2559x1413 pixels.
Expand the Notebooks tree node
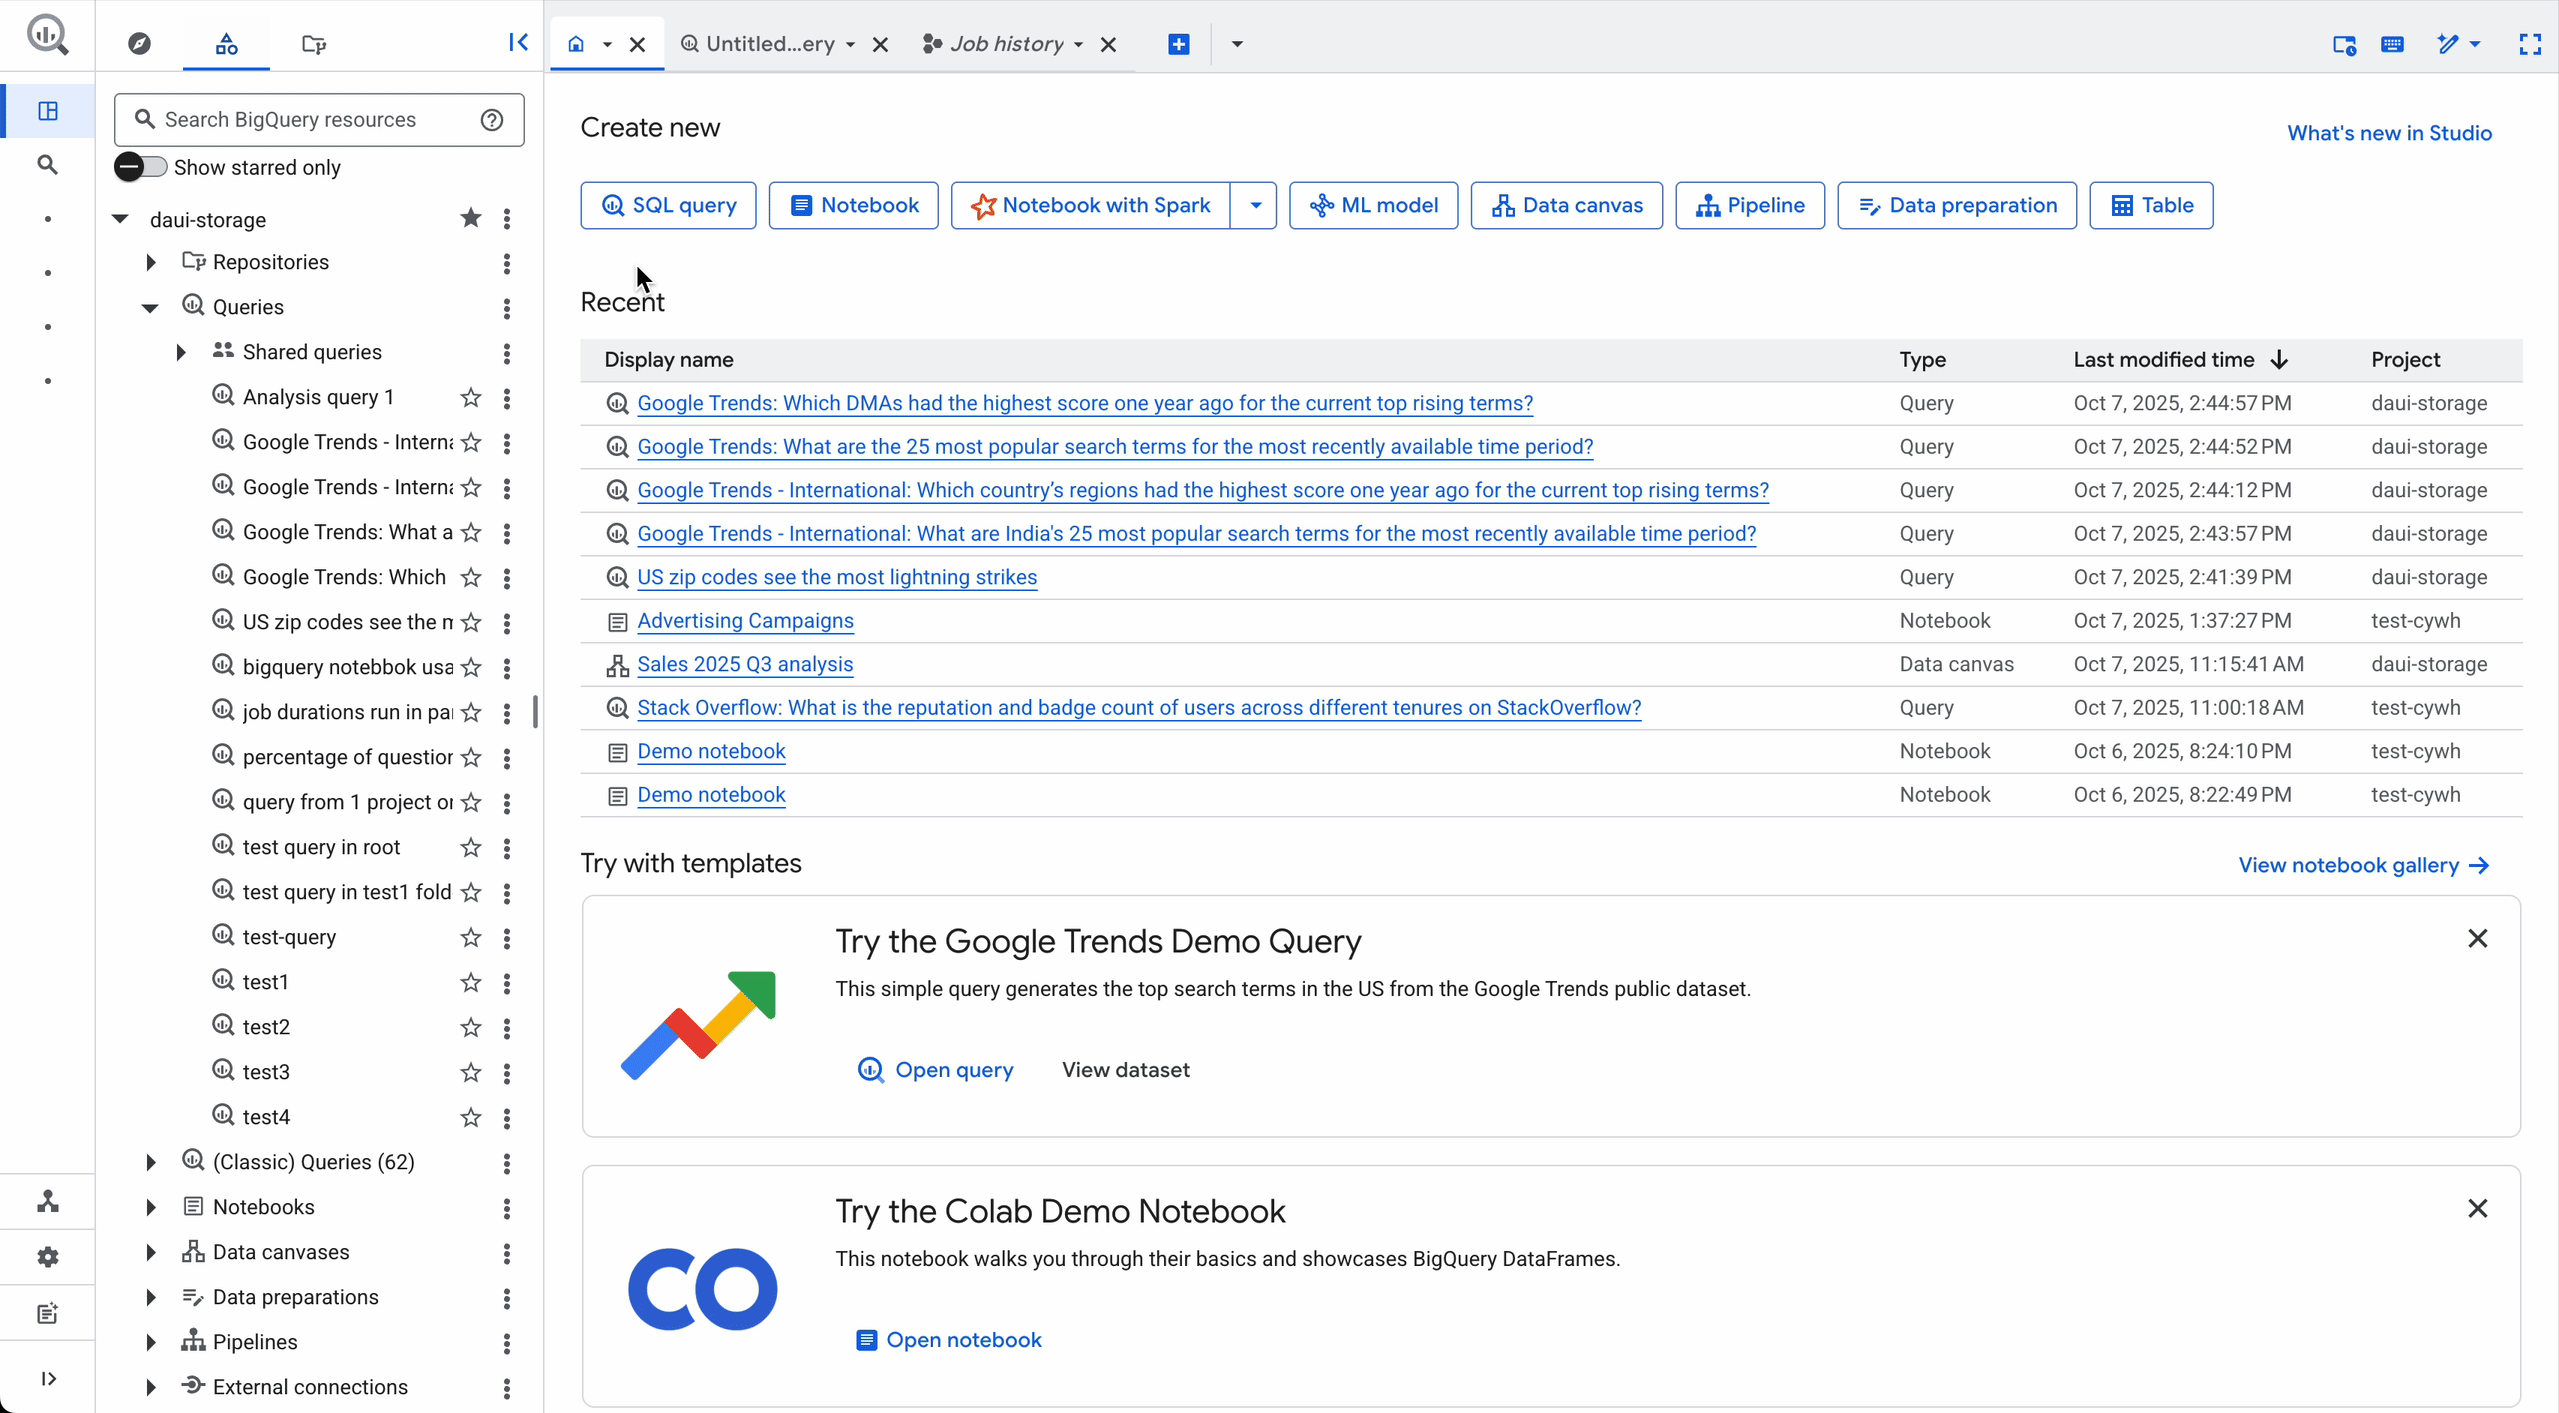click(151, 1207)
